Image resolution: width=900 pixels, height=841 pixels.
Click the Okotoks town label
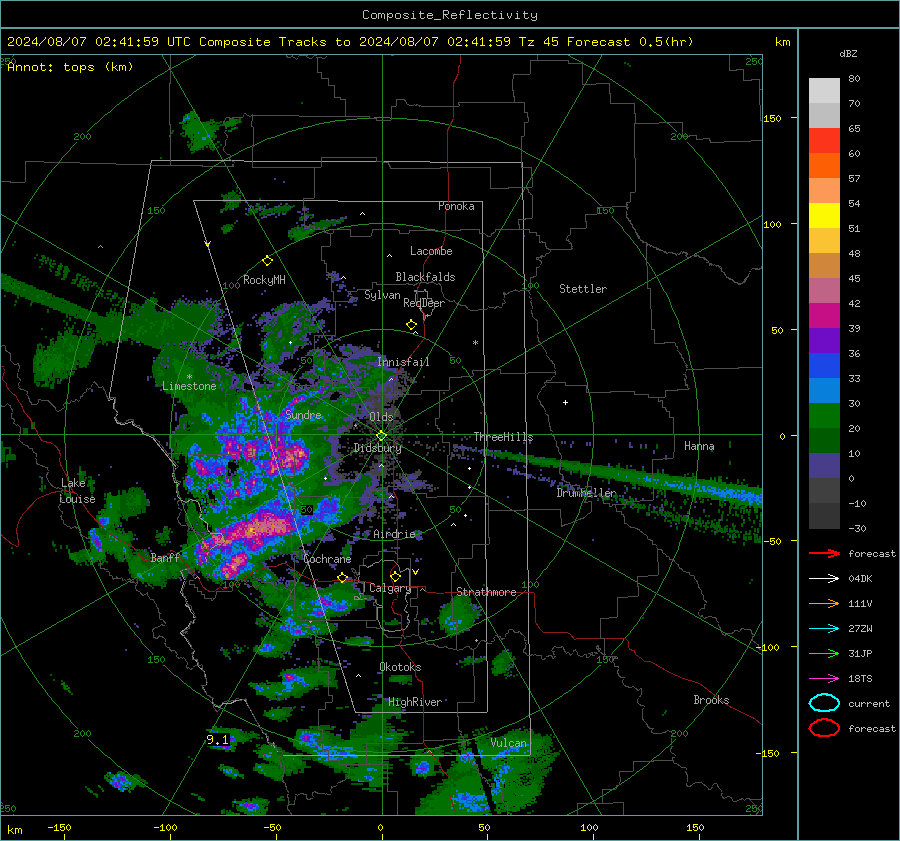point(400,667)
